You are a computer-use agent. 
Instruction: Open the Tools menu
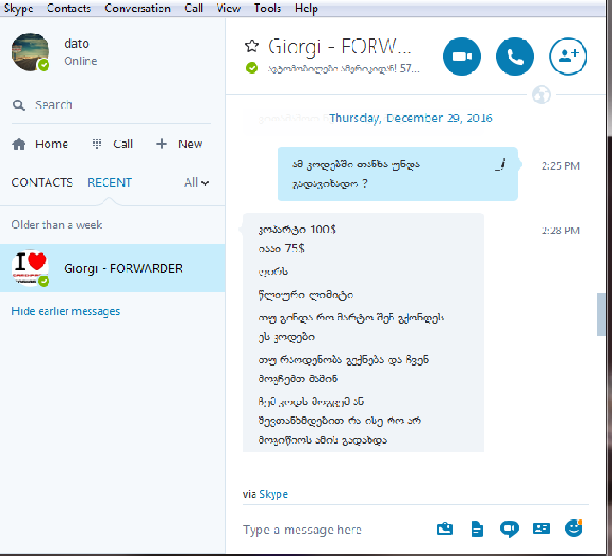tap(267, 8)
